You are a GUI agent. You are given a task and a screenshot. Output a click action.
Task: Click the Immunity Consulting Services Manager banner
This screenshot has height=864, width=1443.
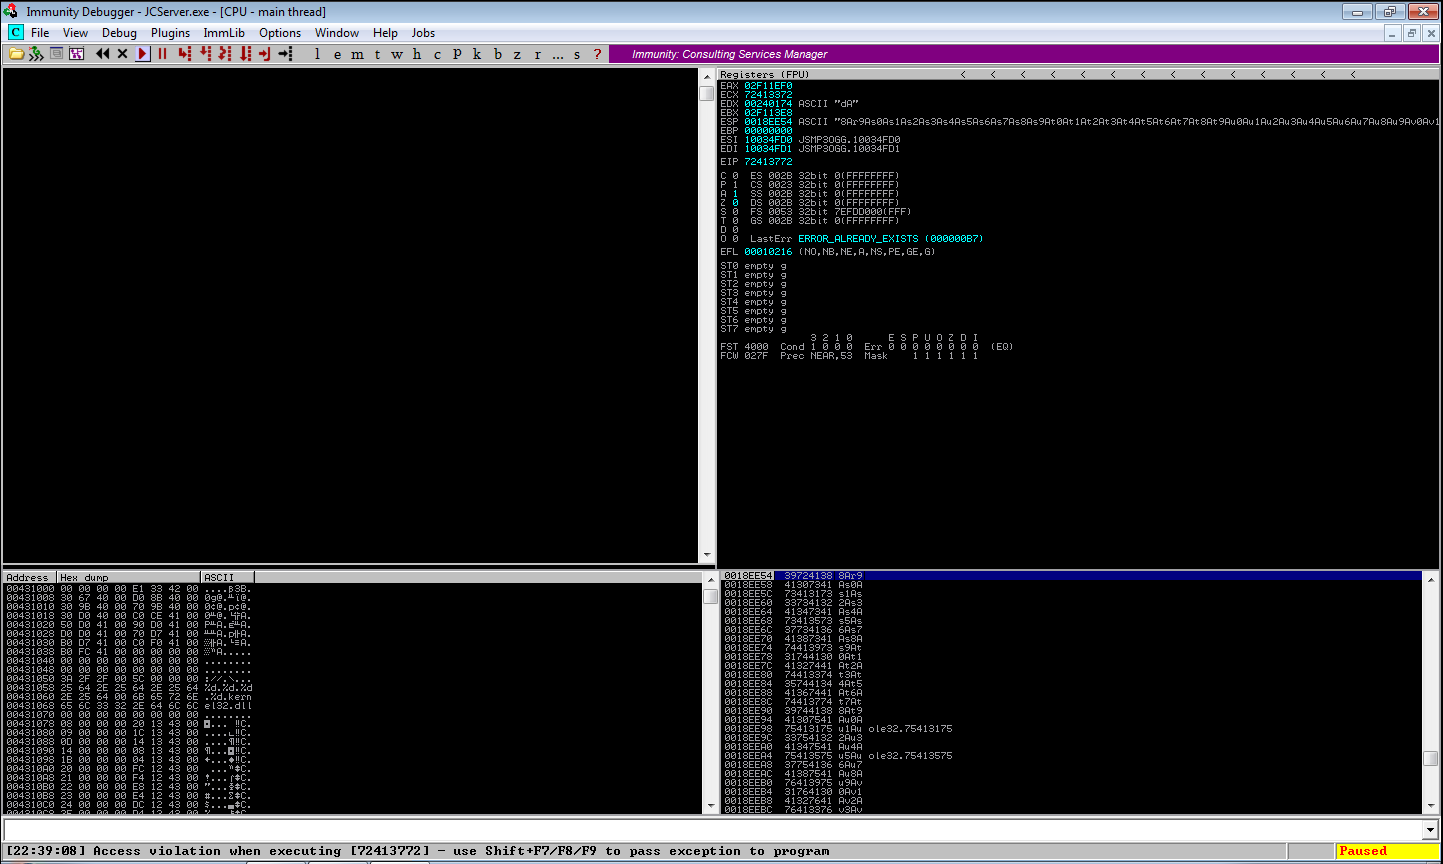(x=1023, y=54)
